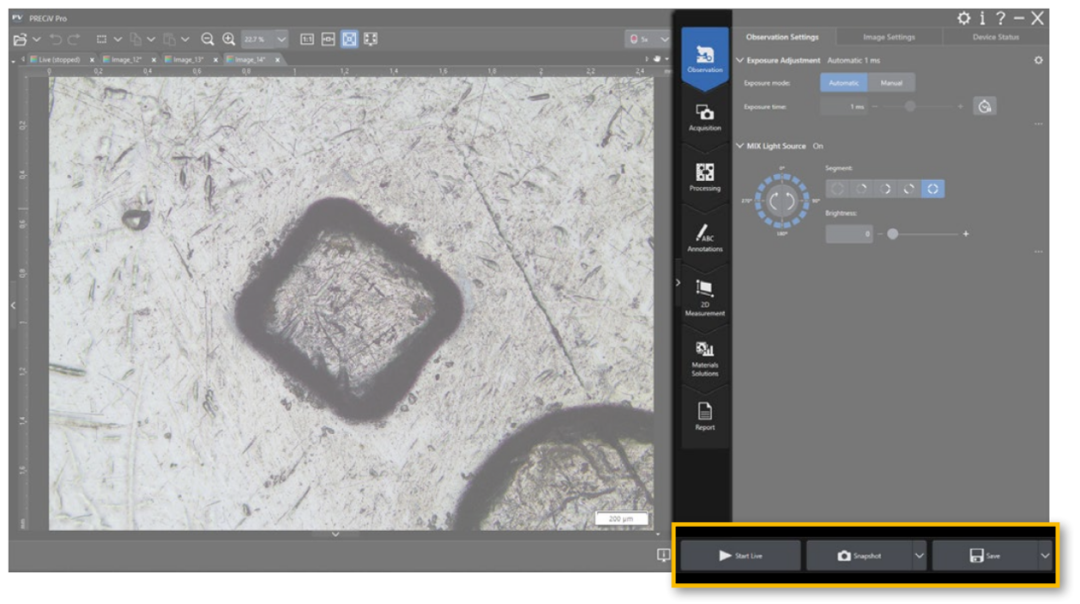Open the Report workflow step

pos(705,417)
